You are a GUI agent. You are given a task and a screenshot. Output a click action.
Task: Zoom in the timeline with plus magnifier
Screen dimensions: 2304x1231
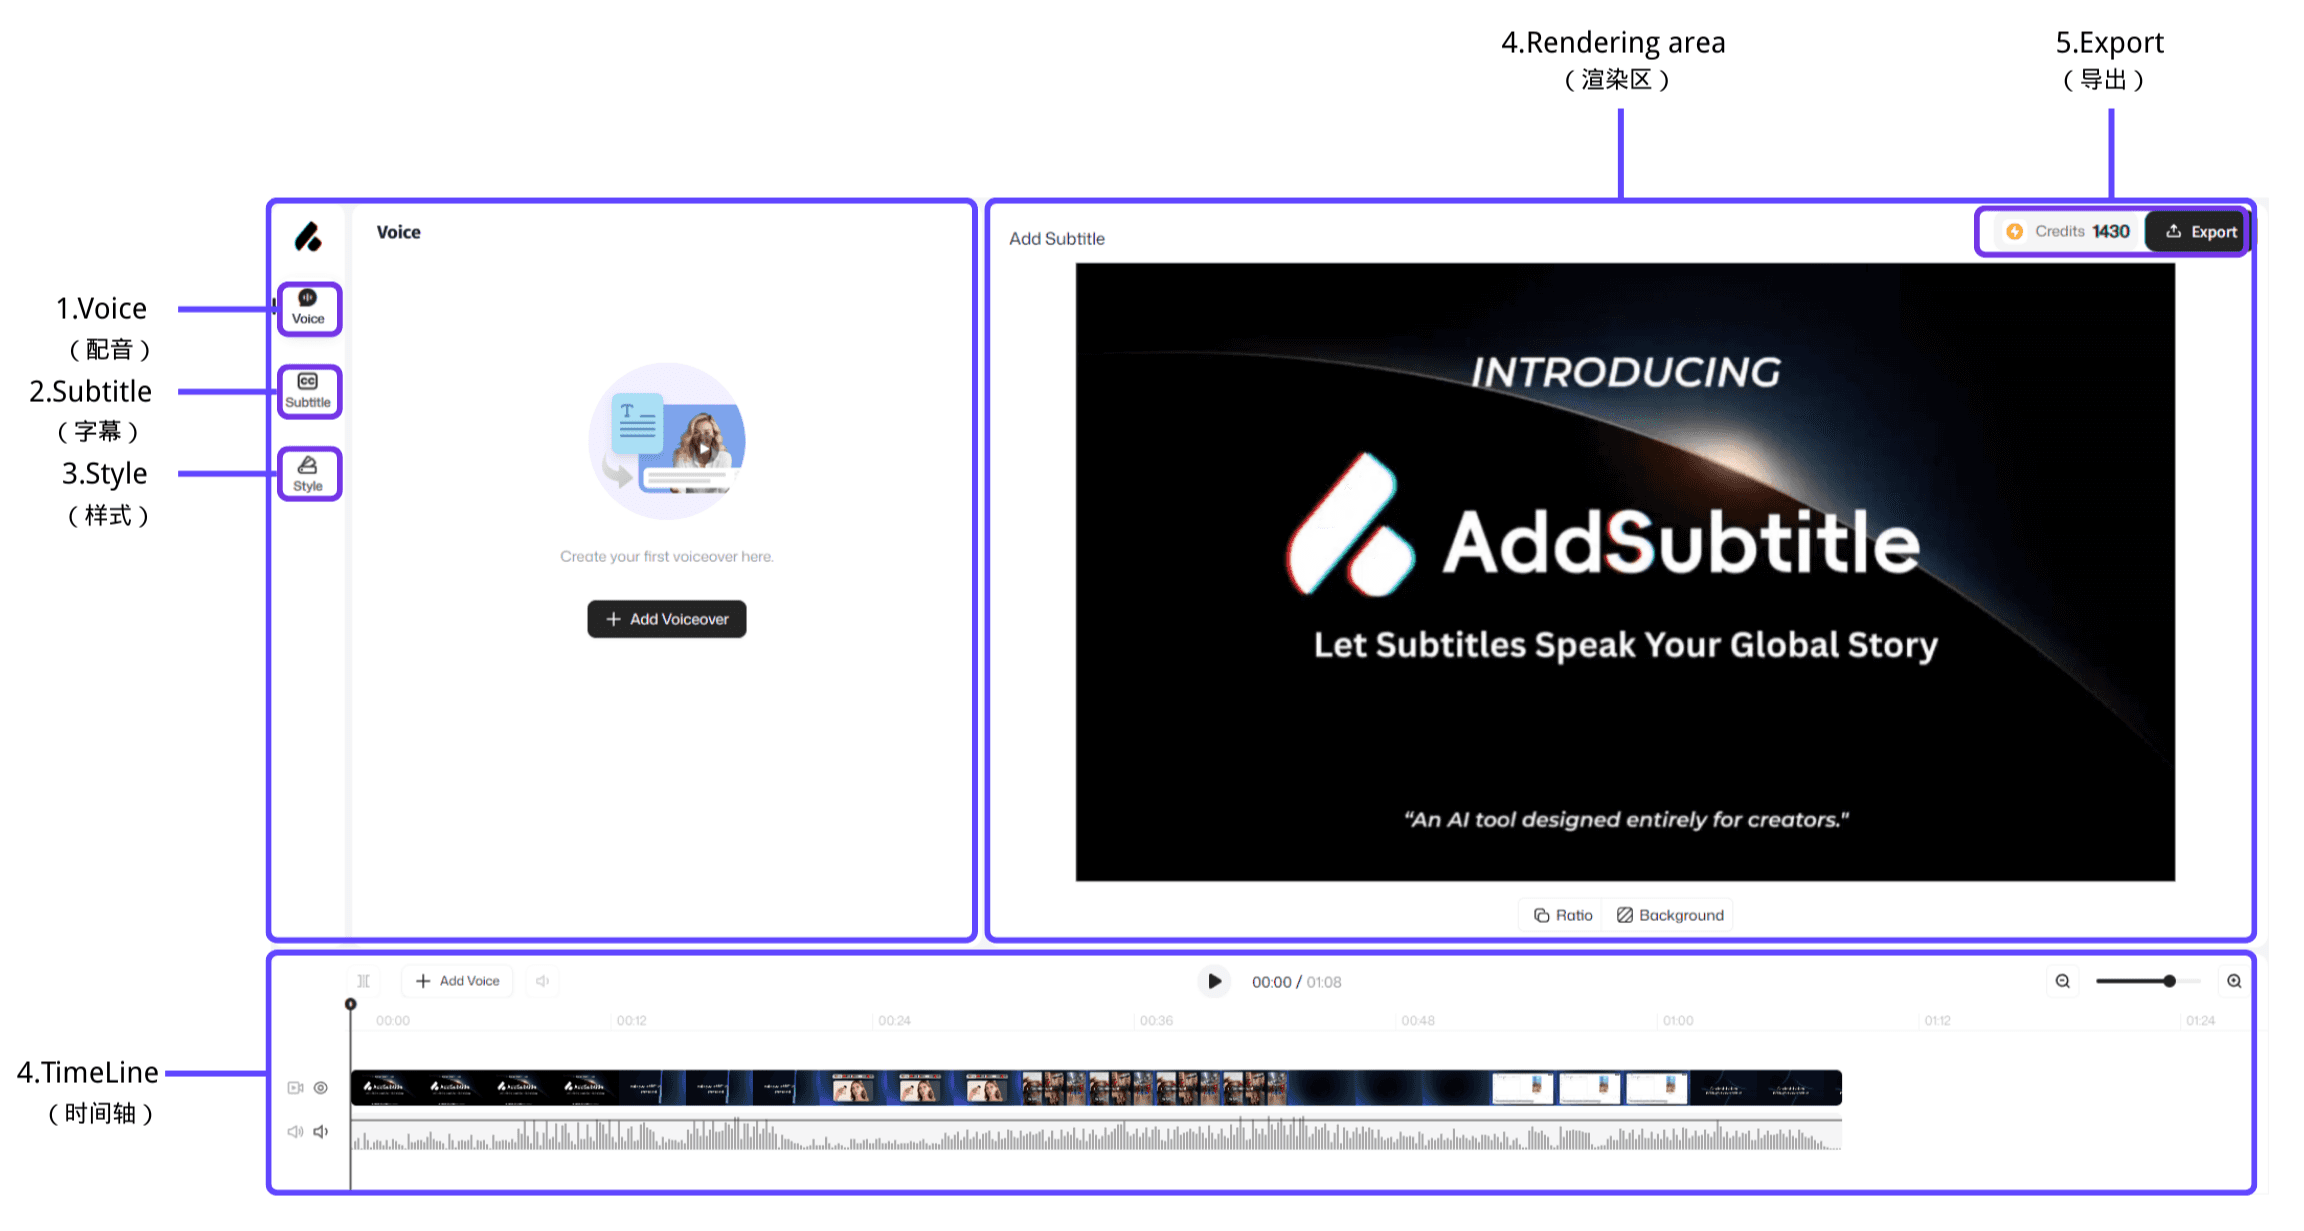(2234, 981)
